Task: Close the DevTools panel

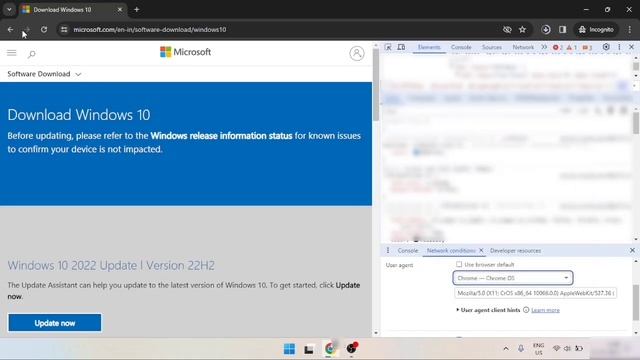Action: tap(631, 47)
